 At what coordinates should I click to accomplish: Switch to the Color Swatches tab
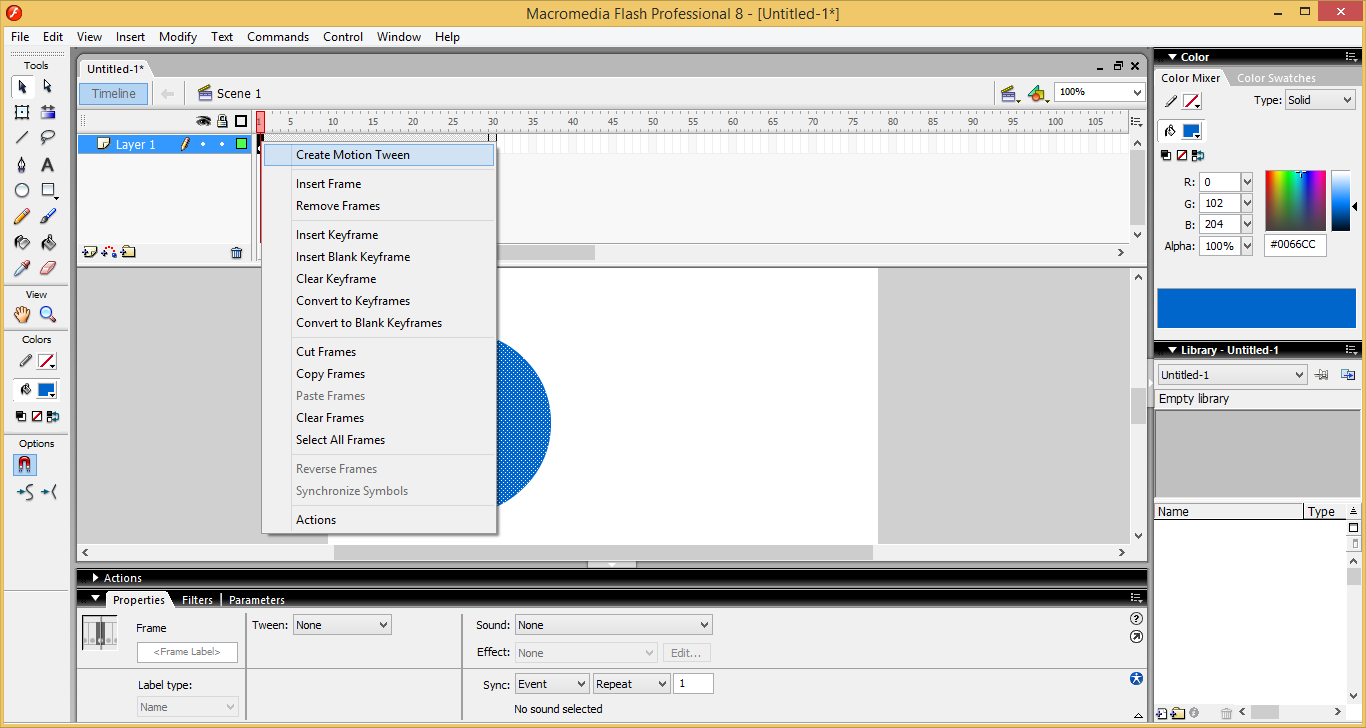coord(1276,78)
